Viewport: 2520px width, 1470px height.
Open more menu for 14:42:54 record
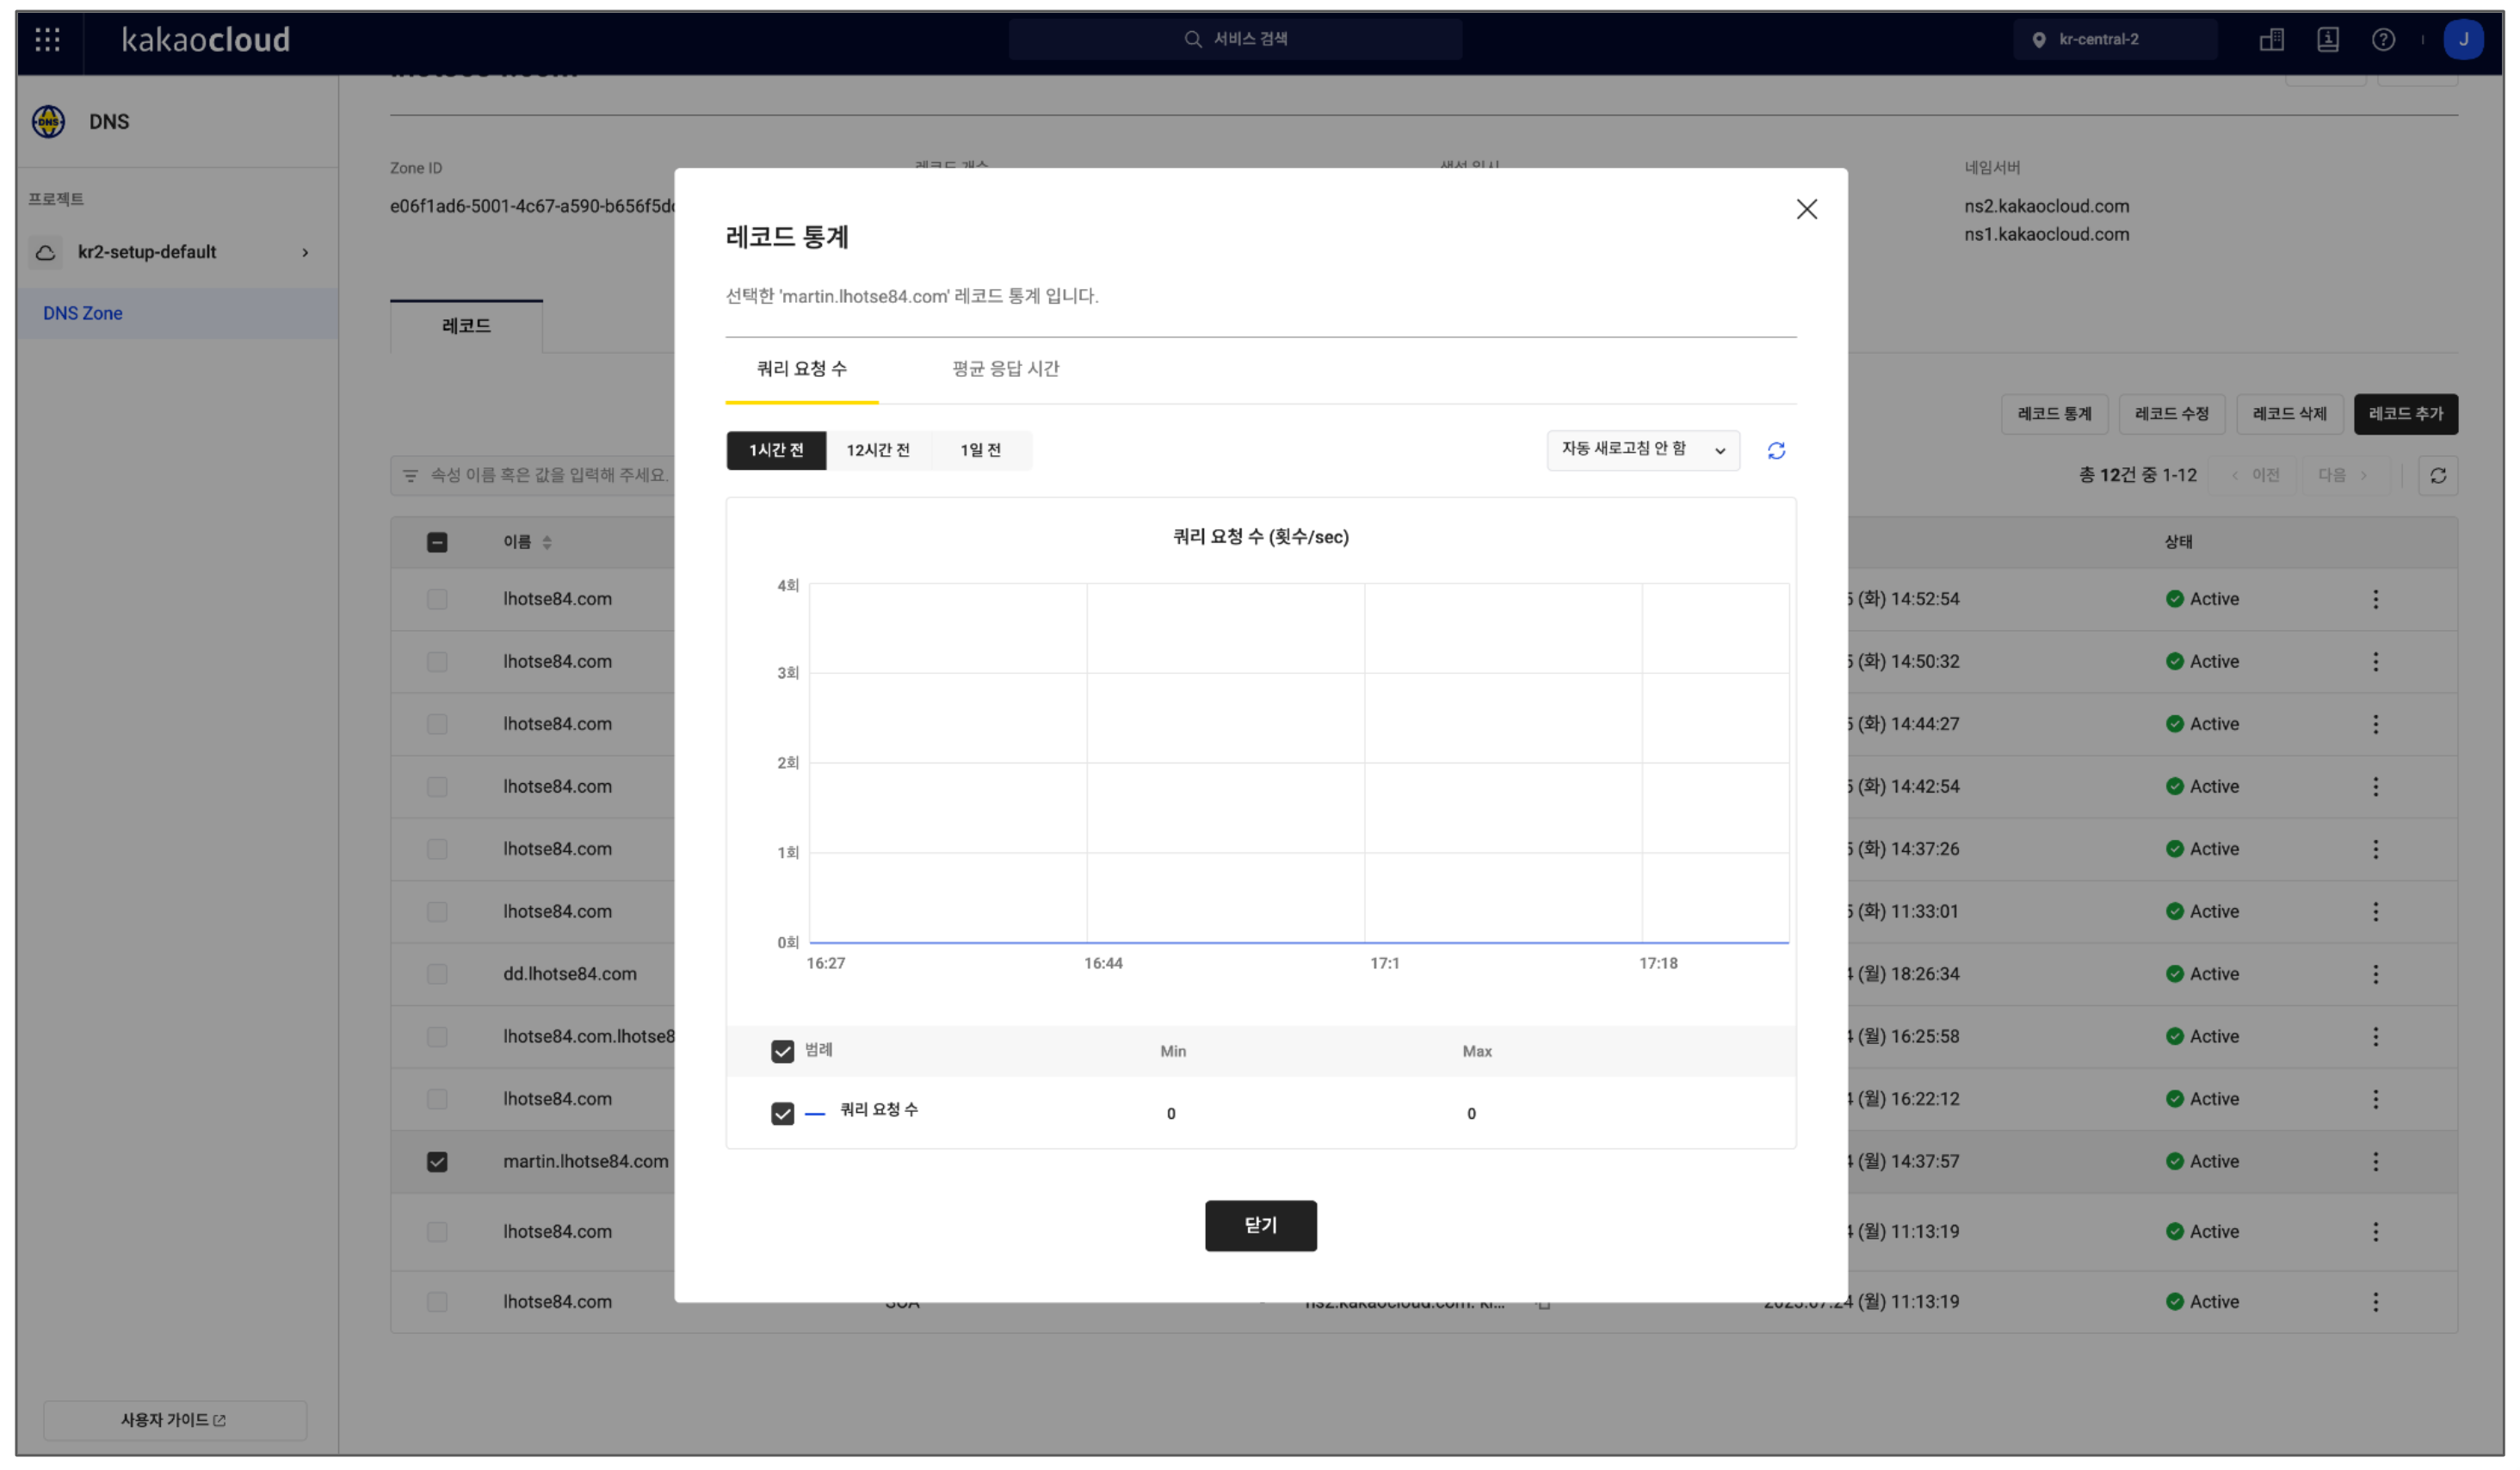(x=2375, y=786)
